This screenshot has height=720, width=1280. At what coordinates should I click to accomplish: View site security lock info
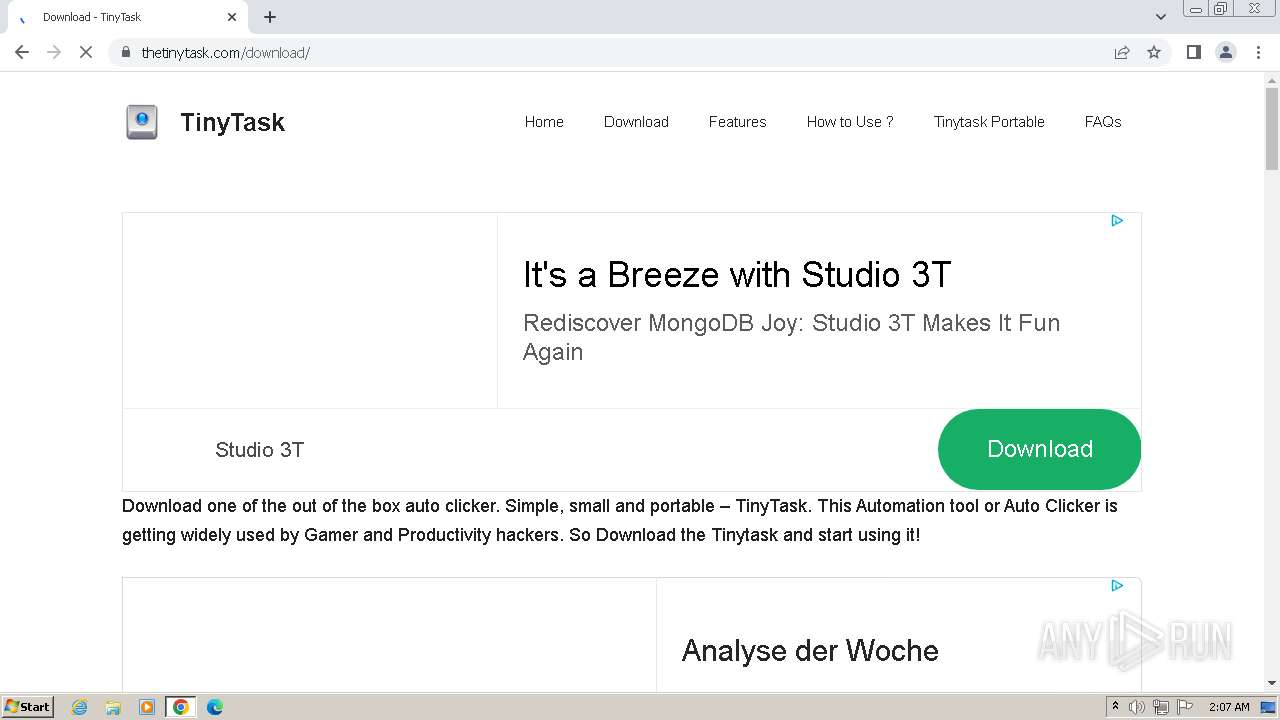[x=126, y=52]
